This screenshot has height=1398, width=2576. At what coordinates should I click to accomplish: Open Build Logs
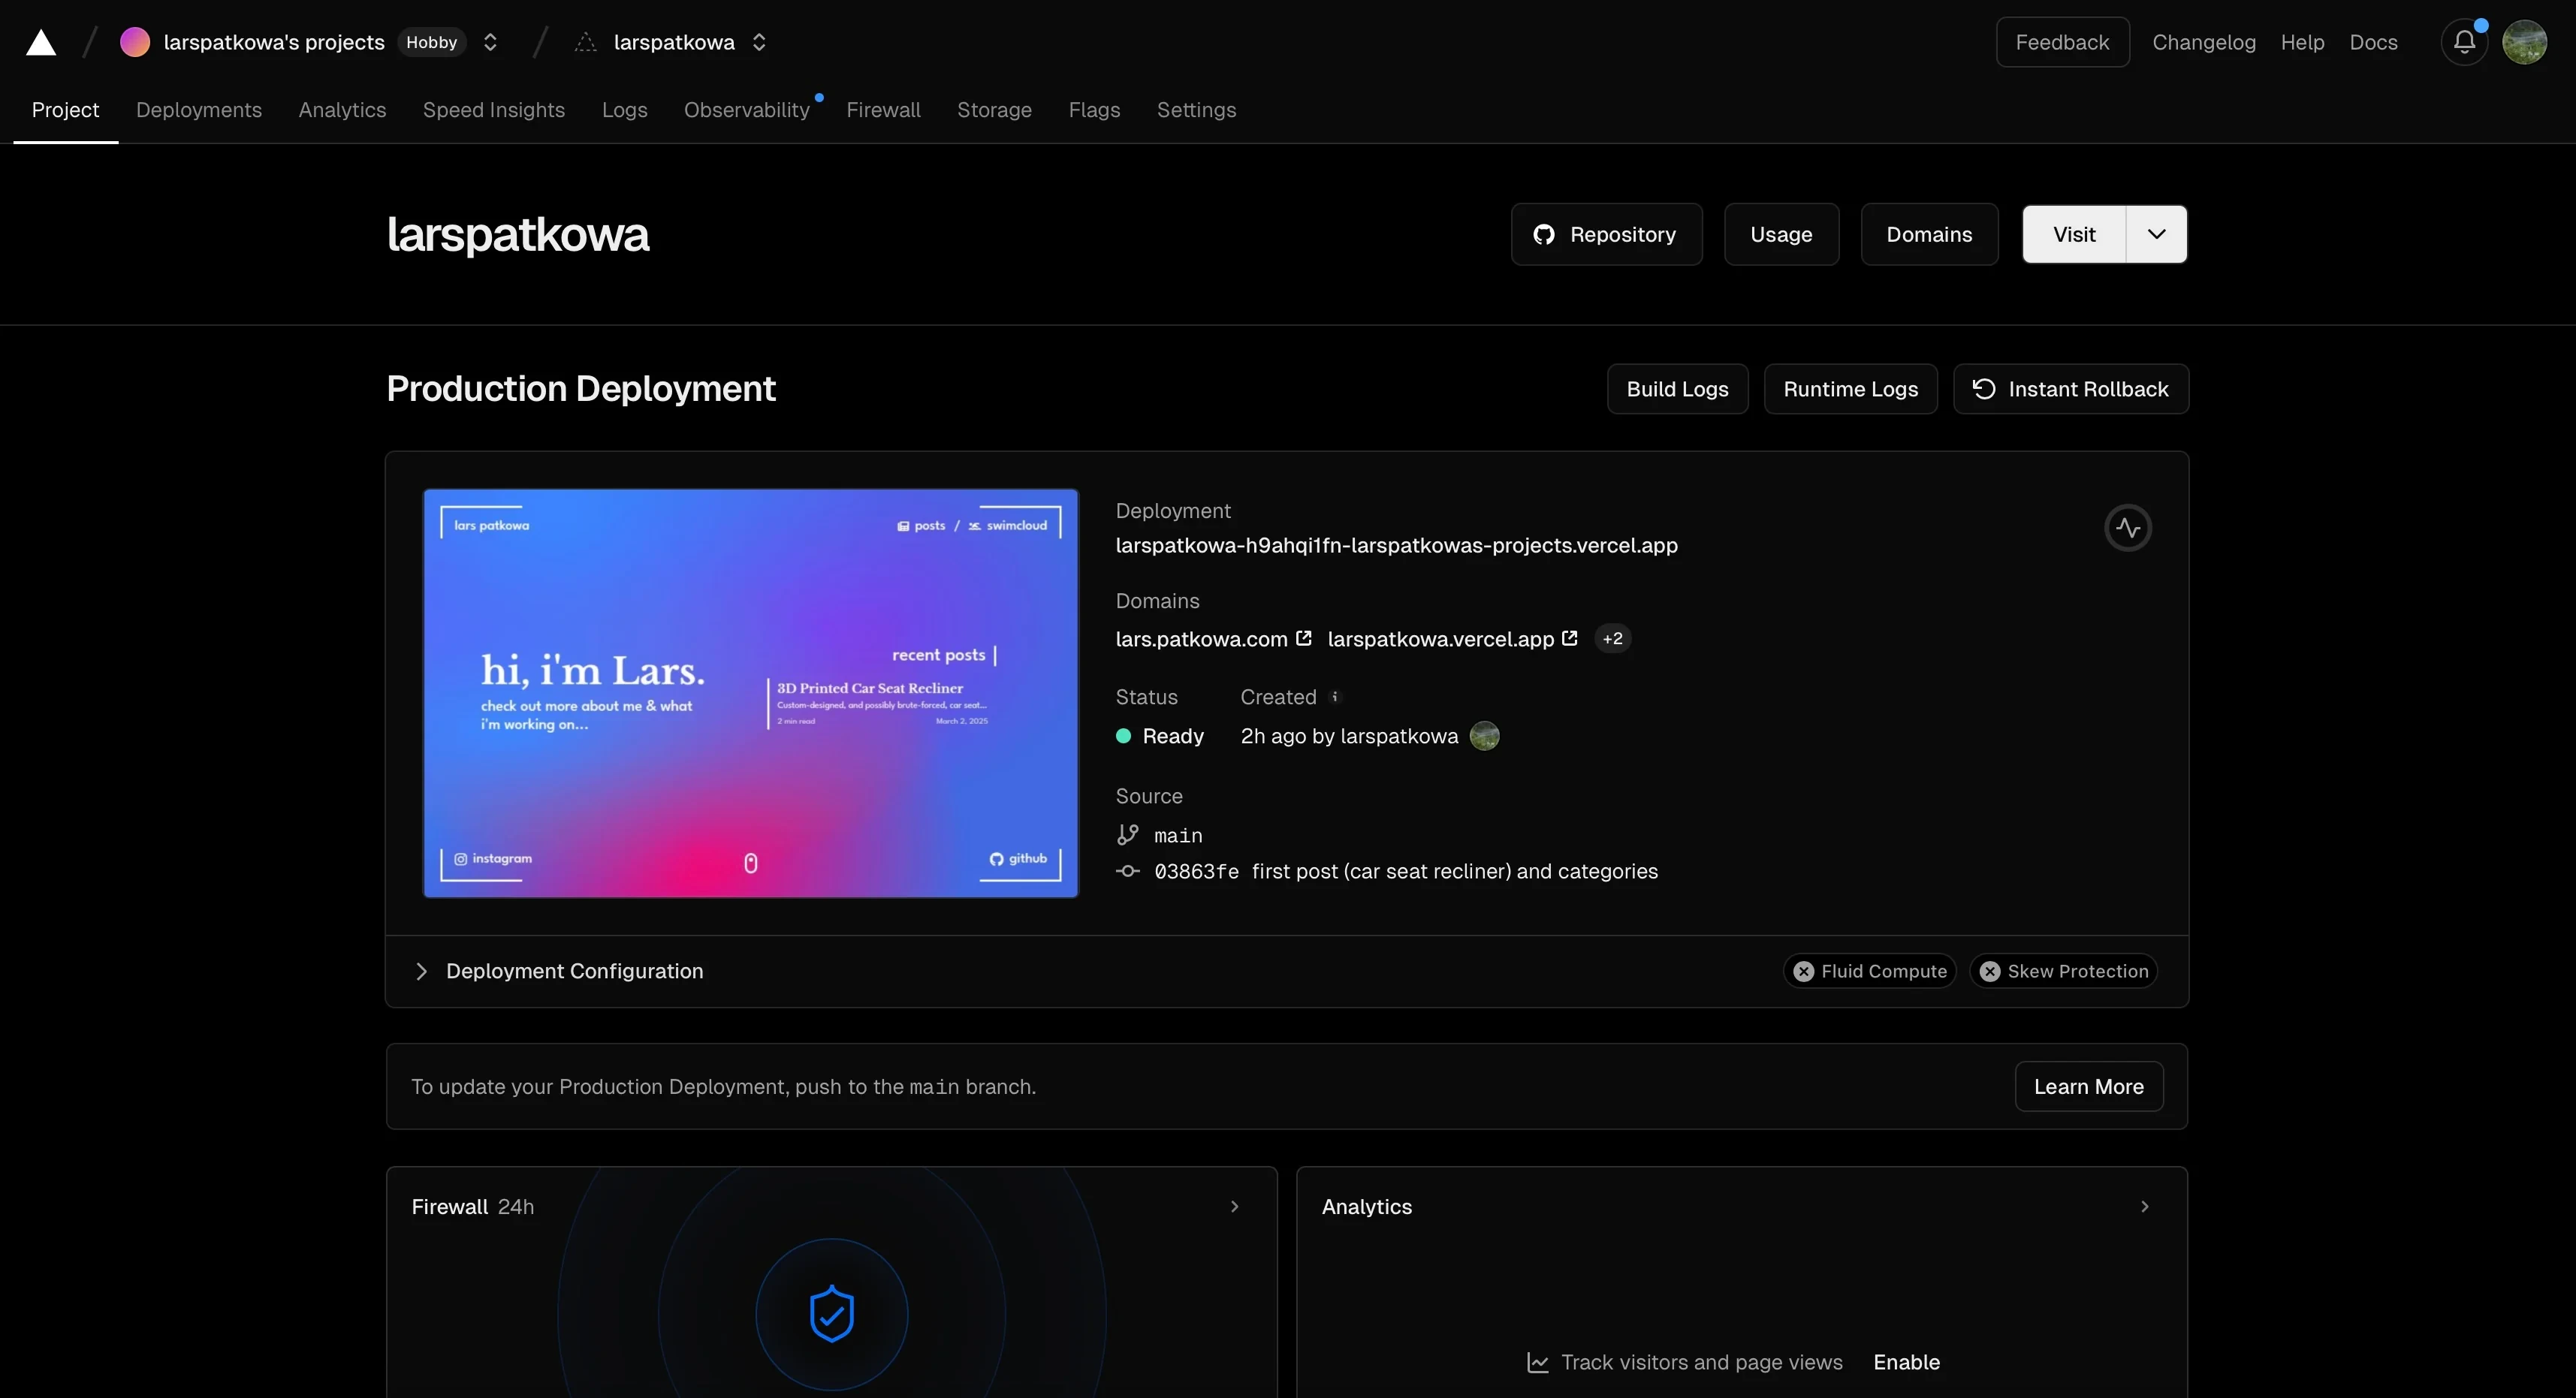(1677, 389)
